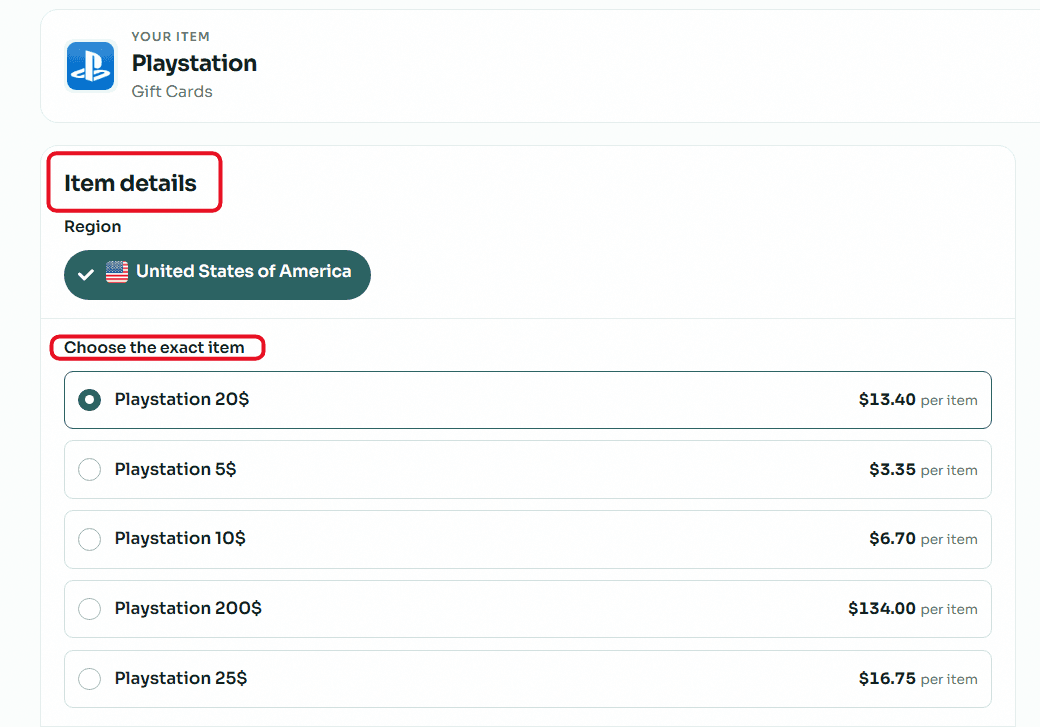The height and width of the screenshot is (727, 1040).
Task: Click the Playstation 10$ label
Action: (x=180, y=538)
